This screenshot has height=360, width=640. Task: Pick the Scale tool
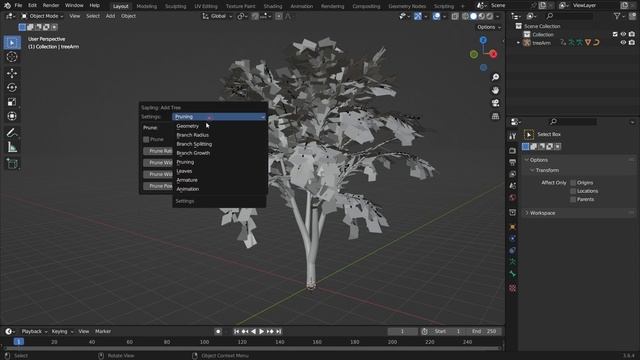pos(12,102)
